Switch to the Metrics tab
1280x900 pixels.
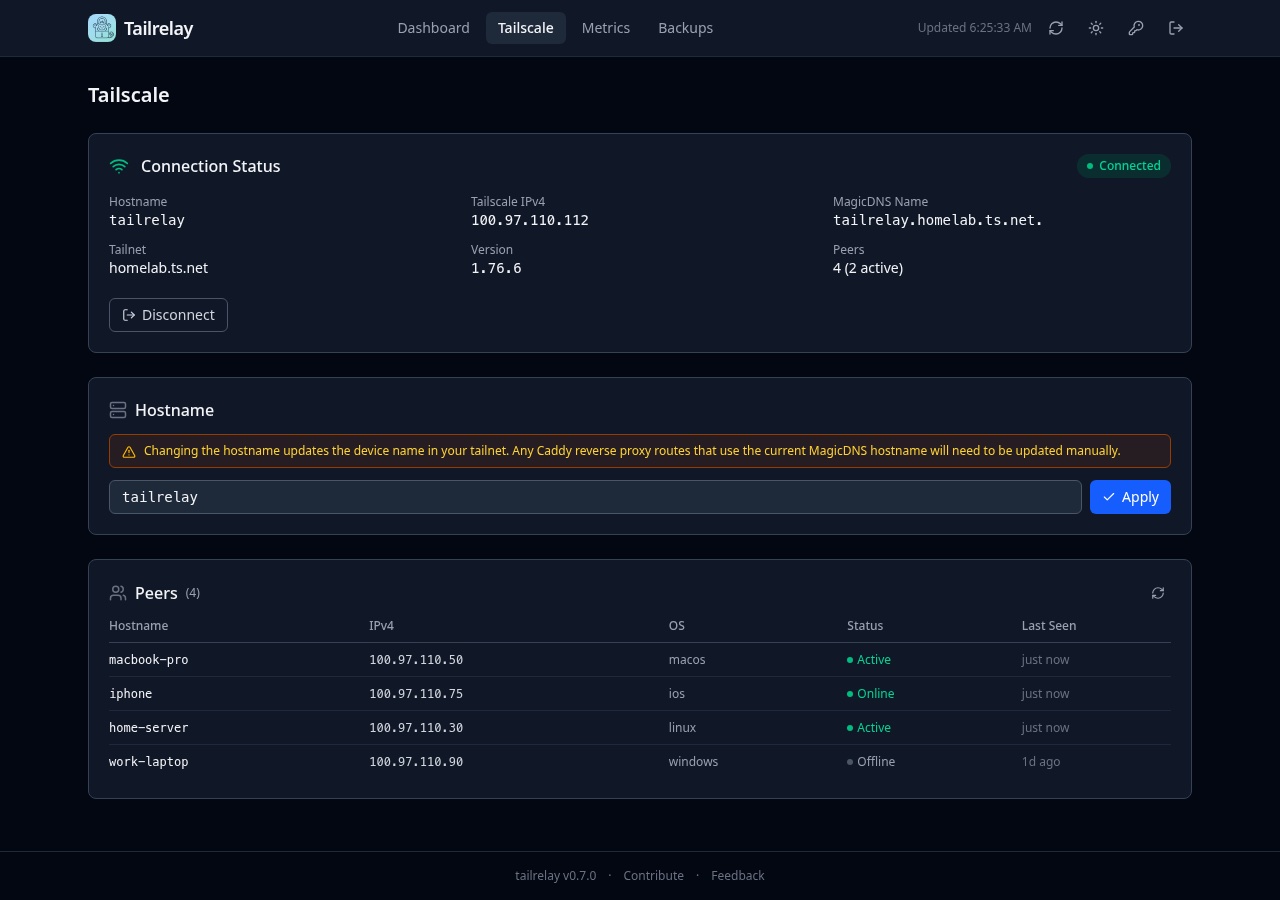coord(606,28)
